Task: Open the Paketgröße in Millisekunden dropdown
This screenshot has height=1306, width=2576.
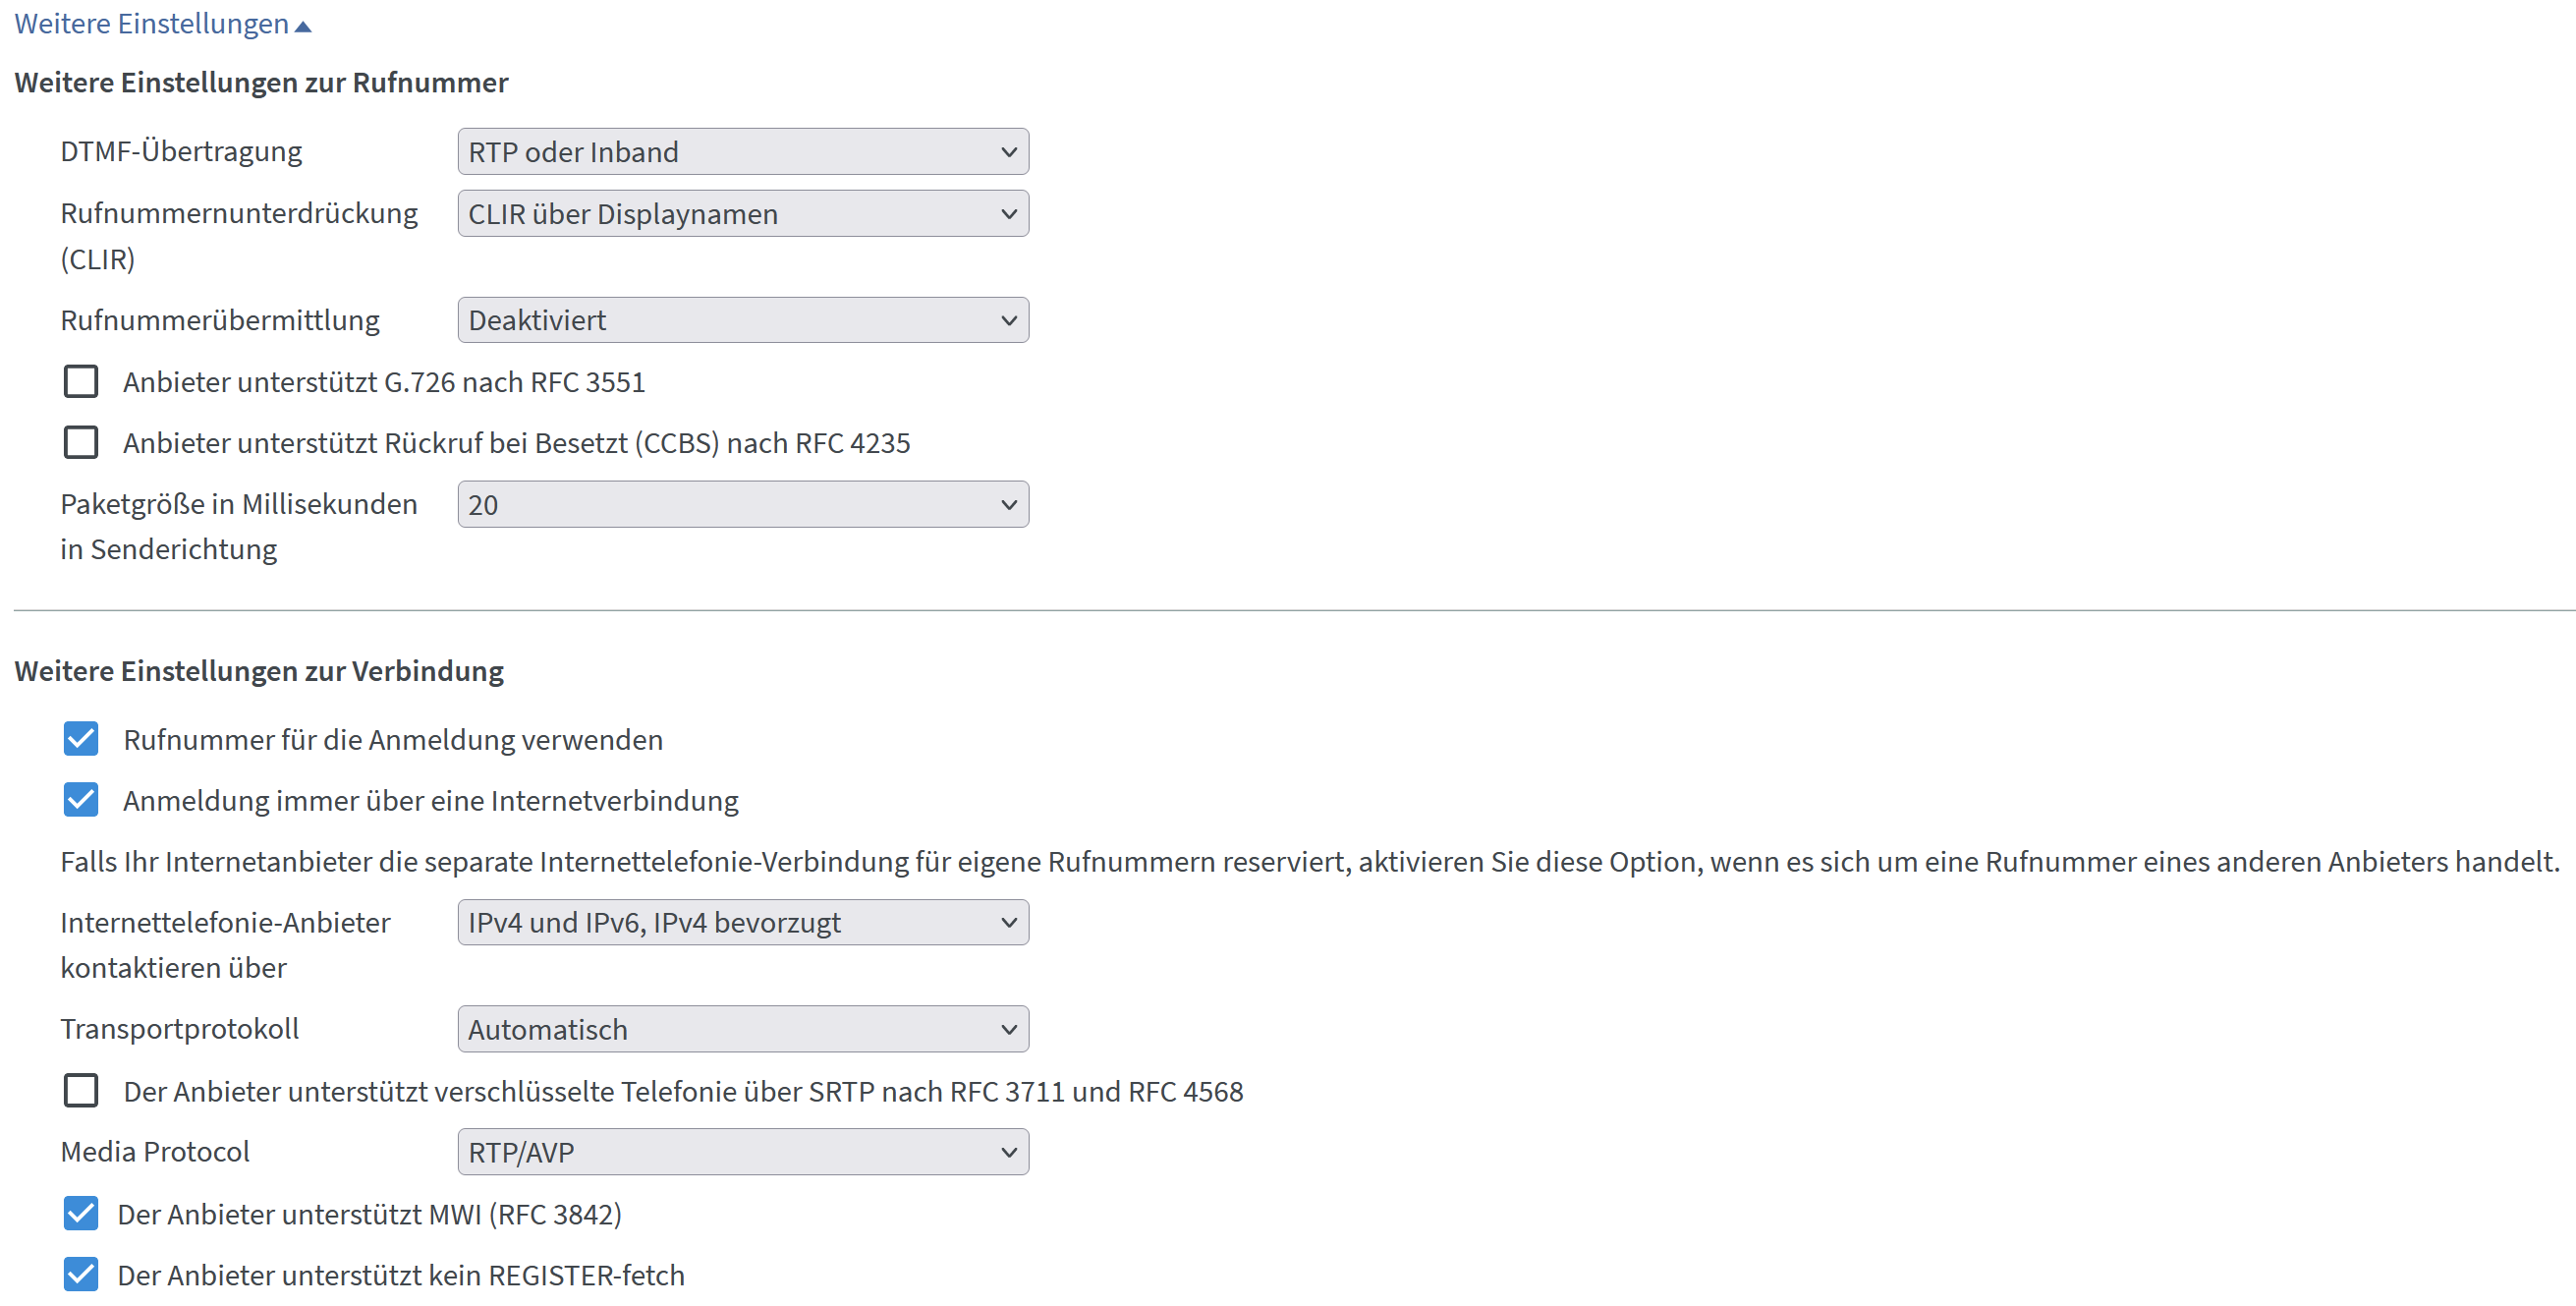Action: click(743, 504)
